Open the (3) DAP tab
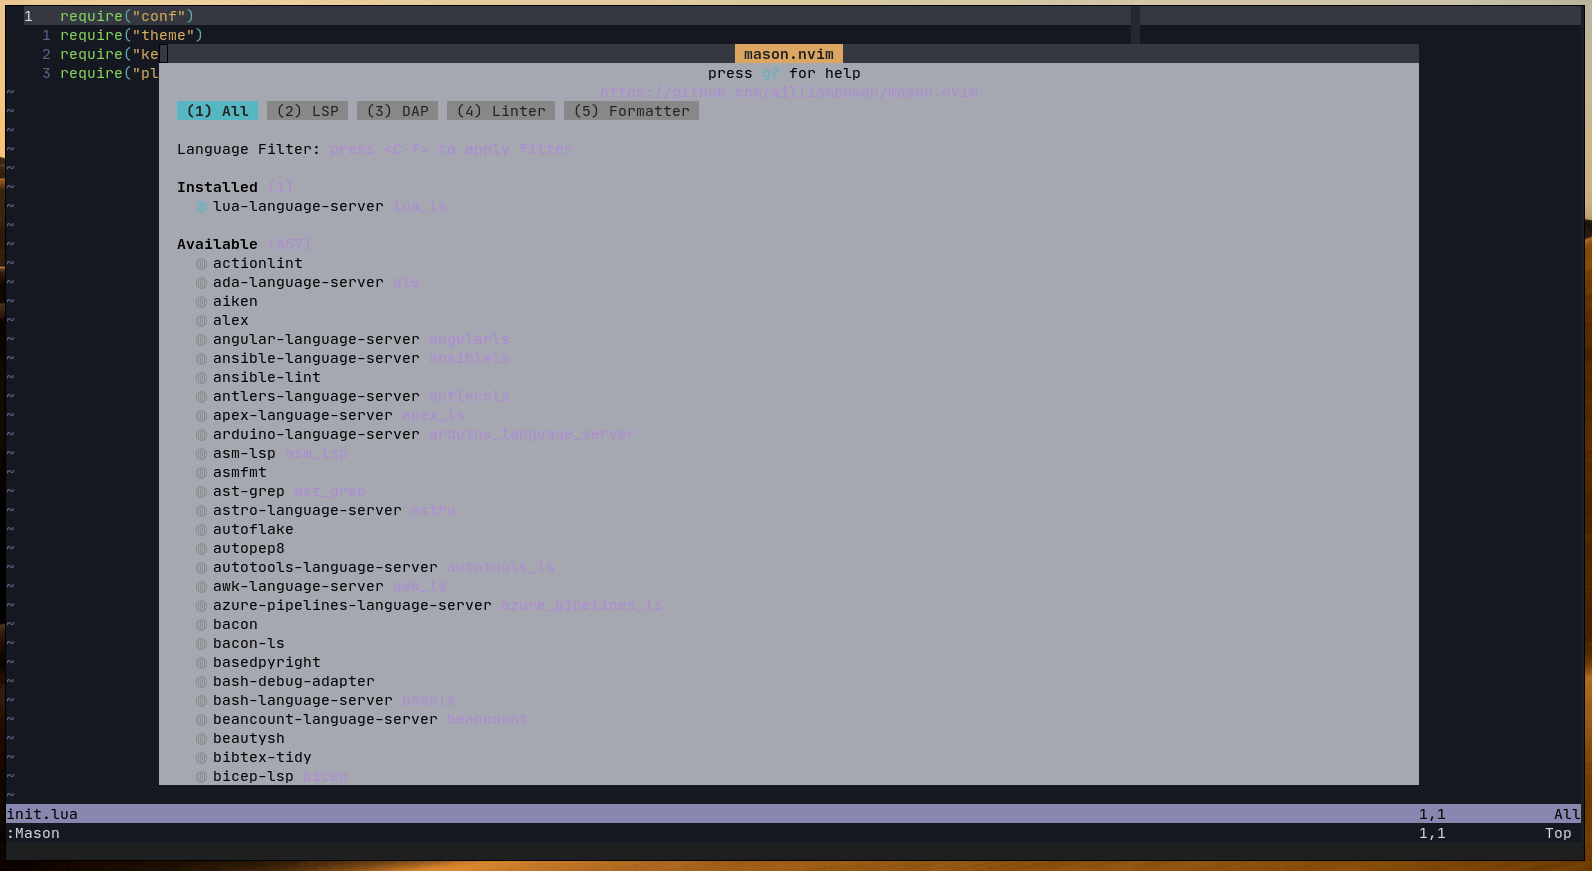1592x871 pixels. pyautogui.click(x=398, y=111)
